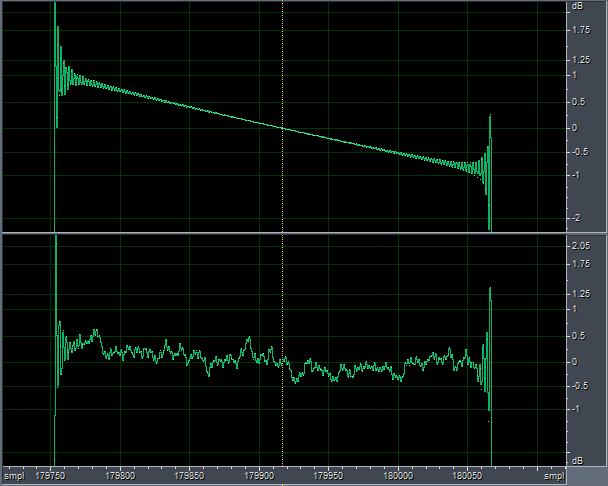Click the 179800 label on the sample ruler
This screenshot has height=486, width=608.
point(120,476)
